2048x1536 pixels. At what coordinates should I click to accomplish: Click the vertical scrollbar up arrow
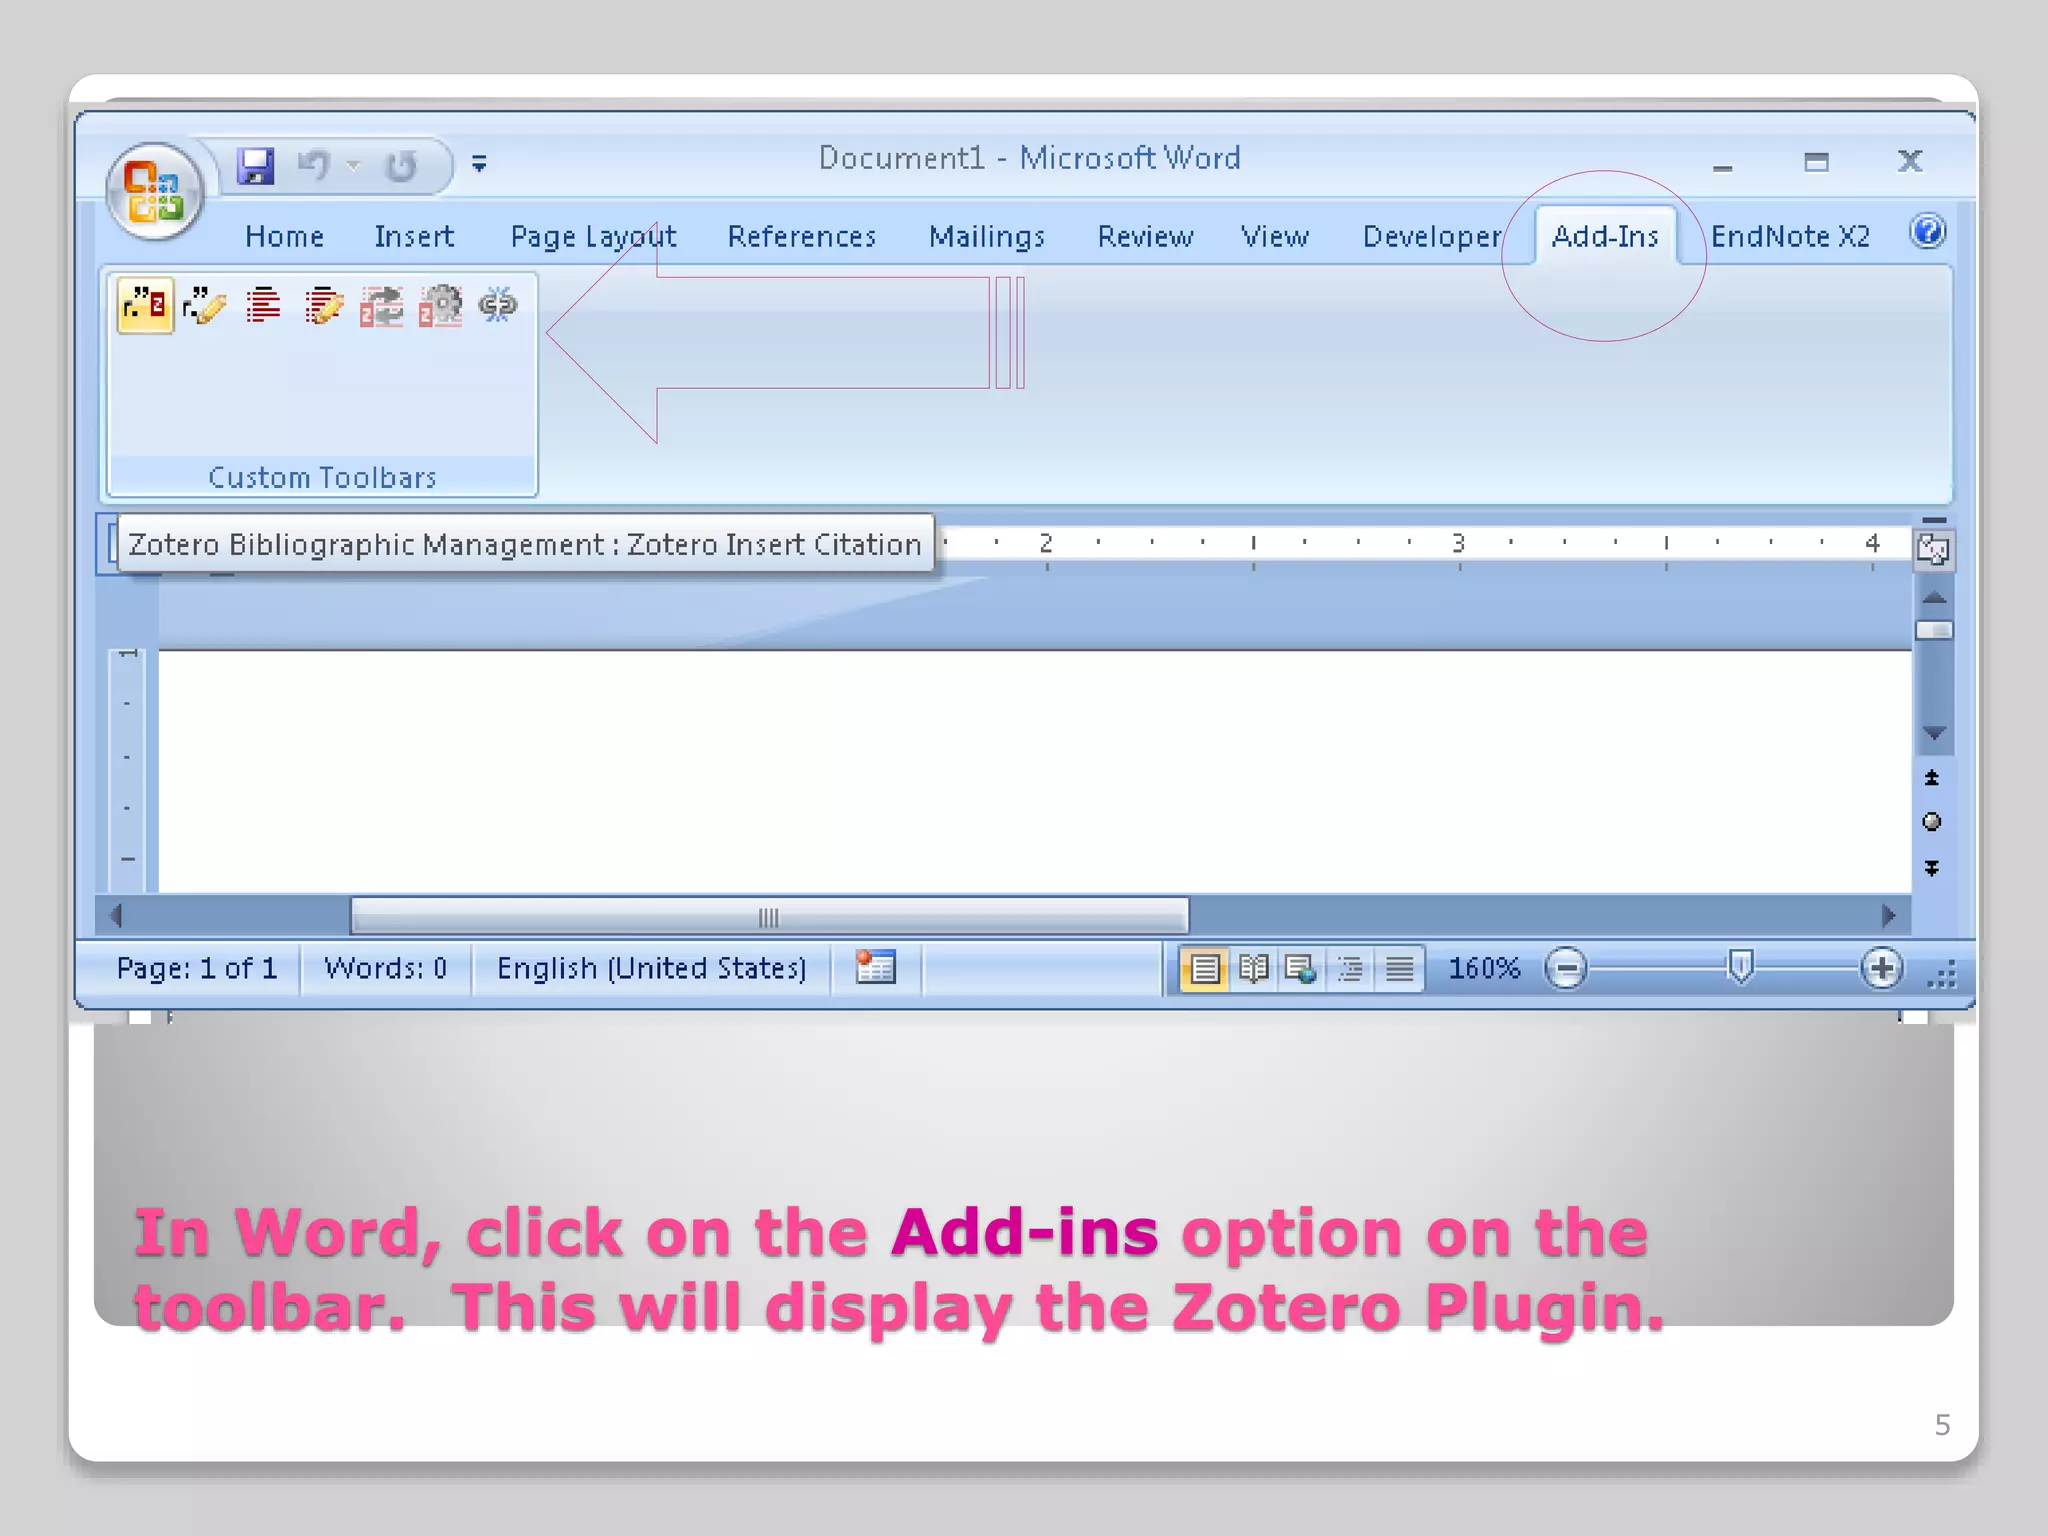pos(1934,598)
